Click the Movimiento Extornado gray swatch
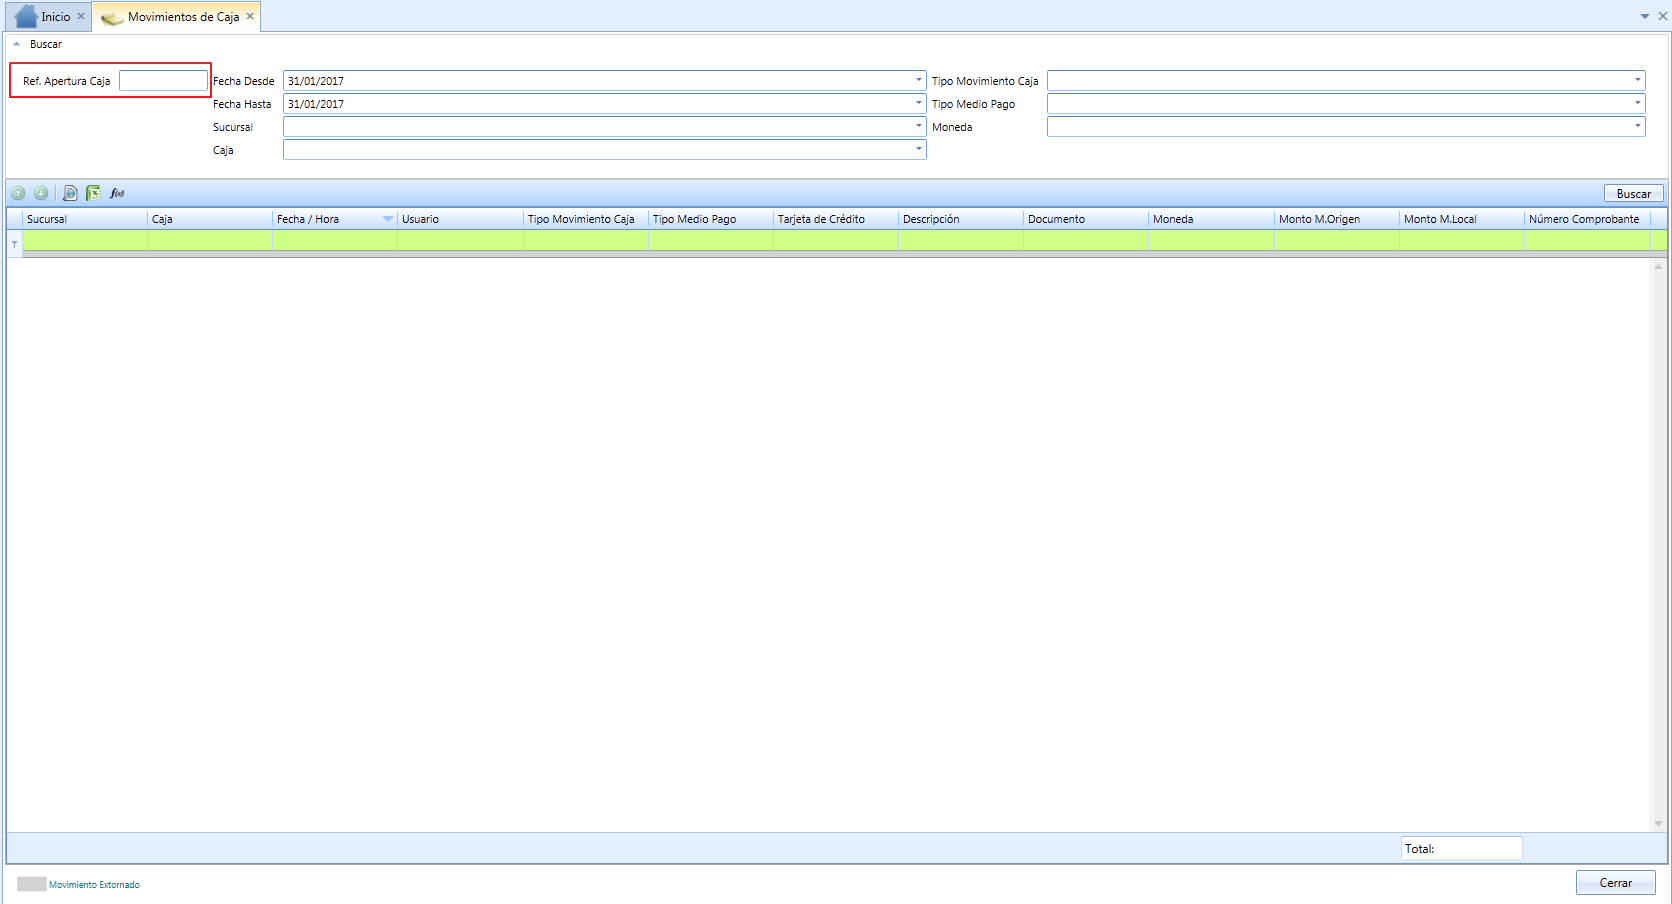 31,884
